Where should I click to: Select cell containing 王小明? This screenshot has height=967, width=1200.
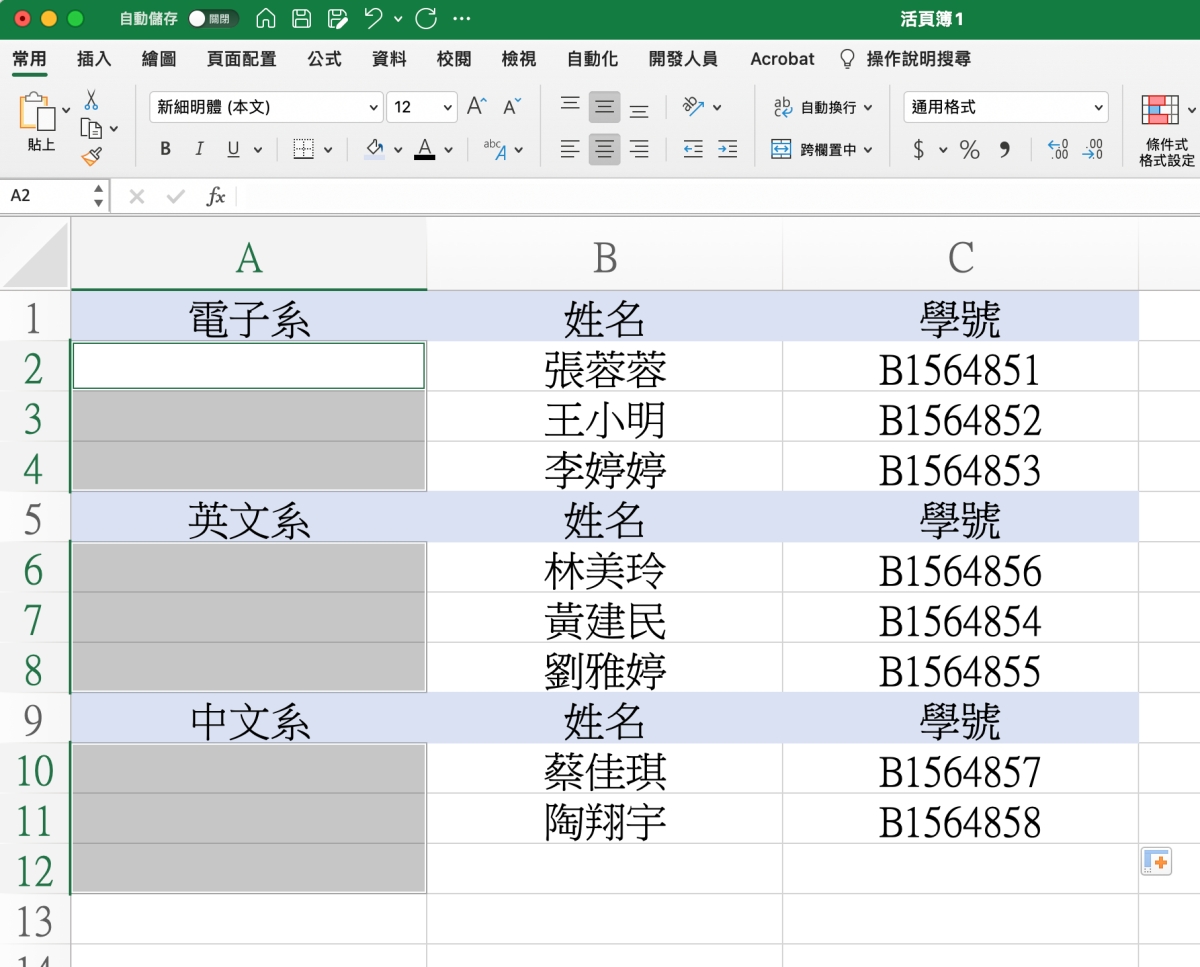(605, 418)
